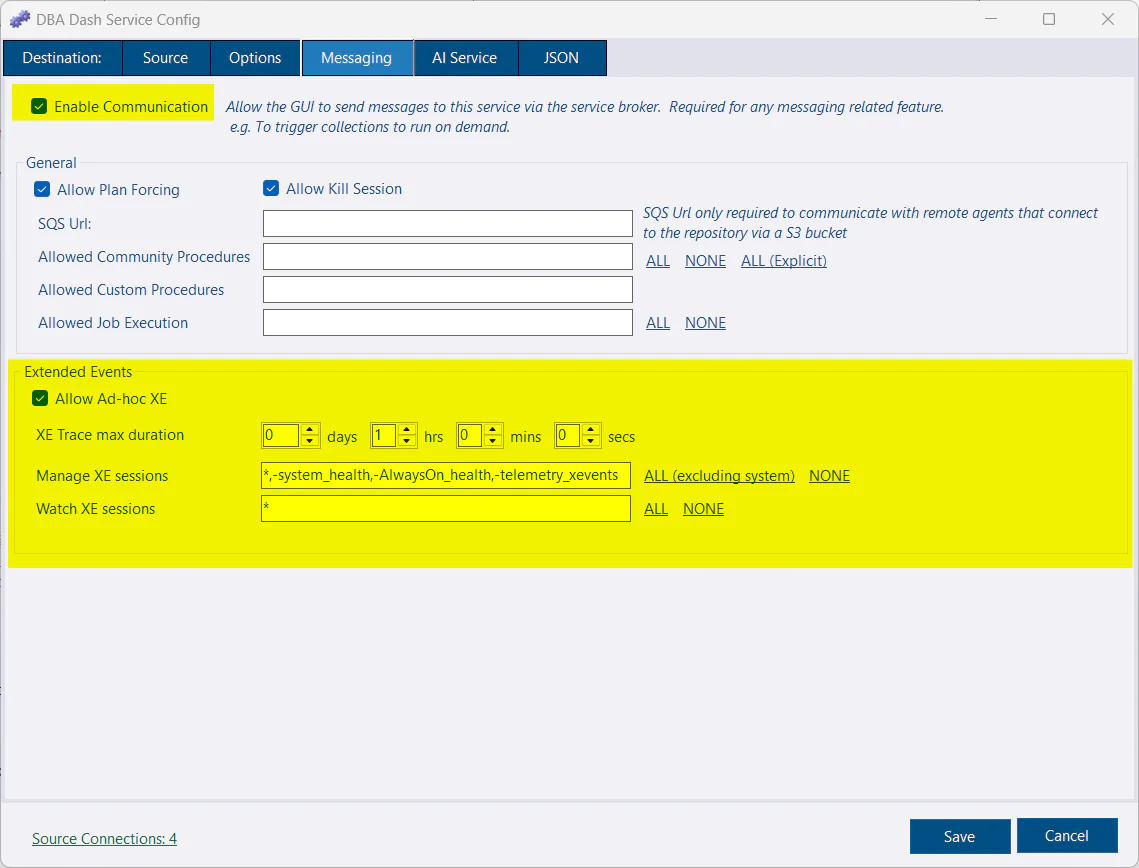Go to the AI Service tab

pos(465,58)
